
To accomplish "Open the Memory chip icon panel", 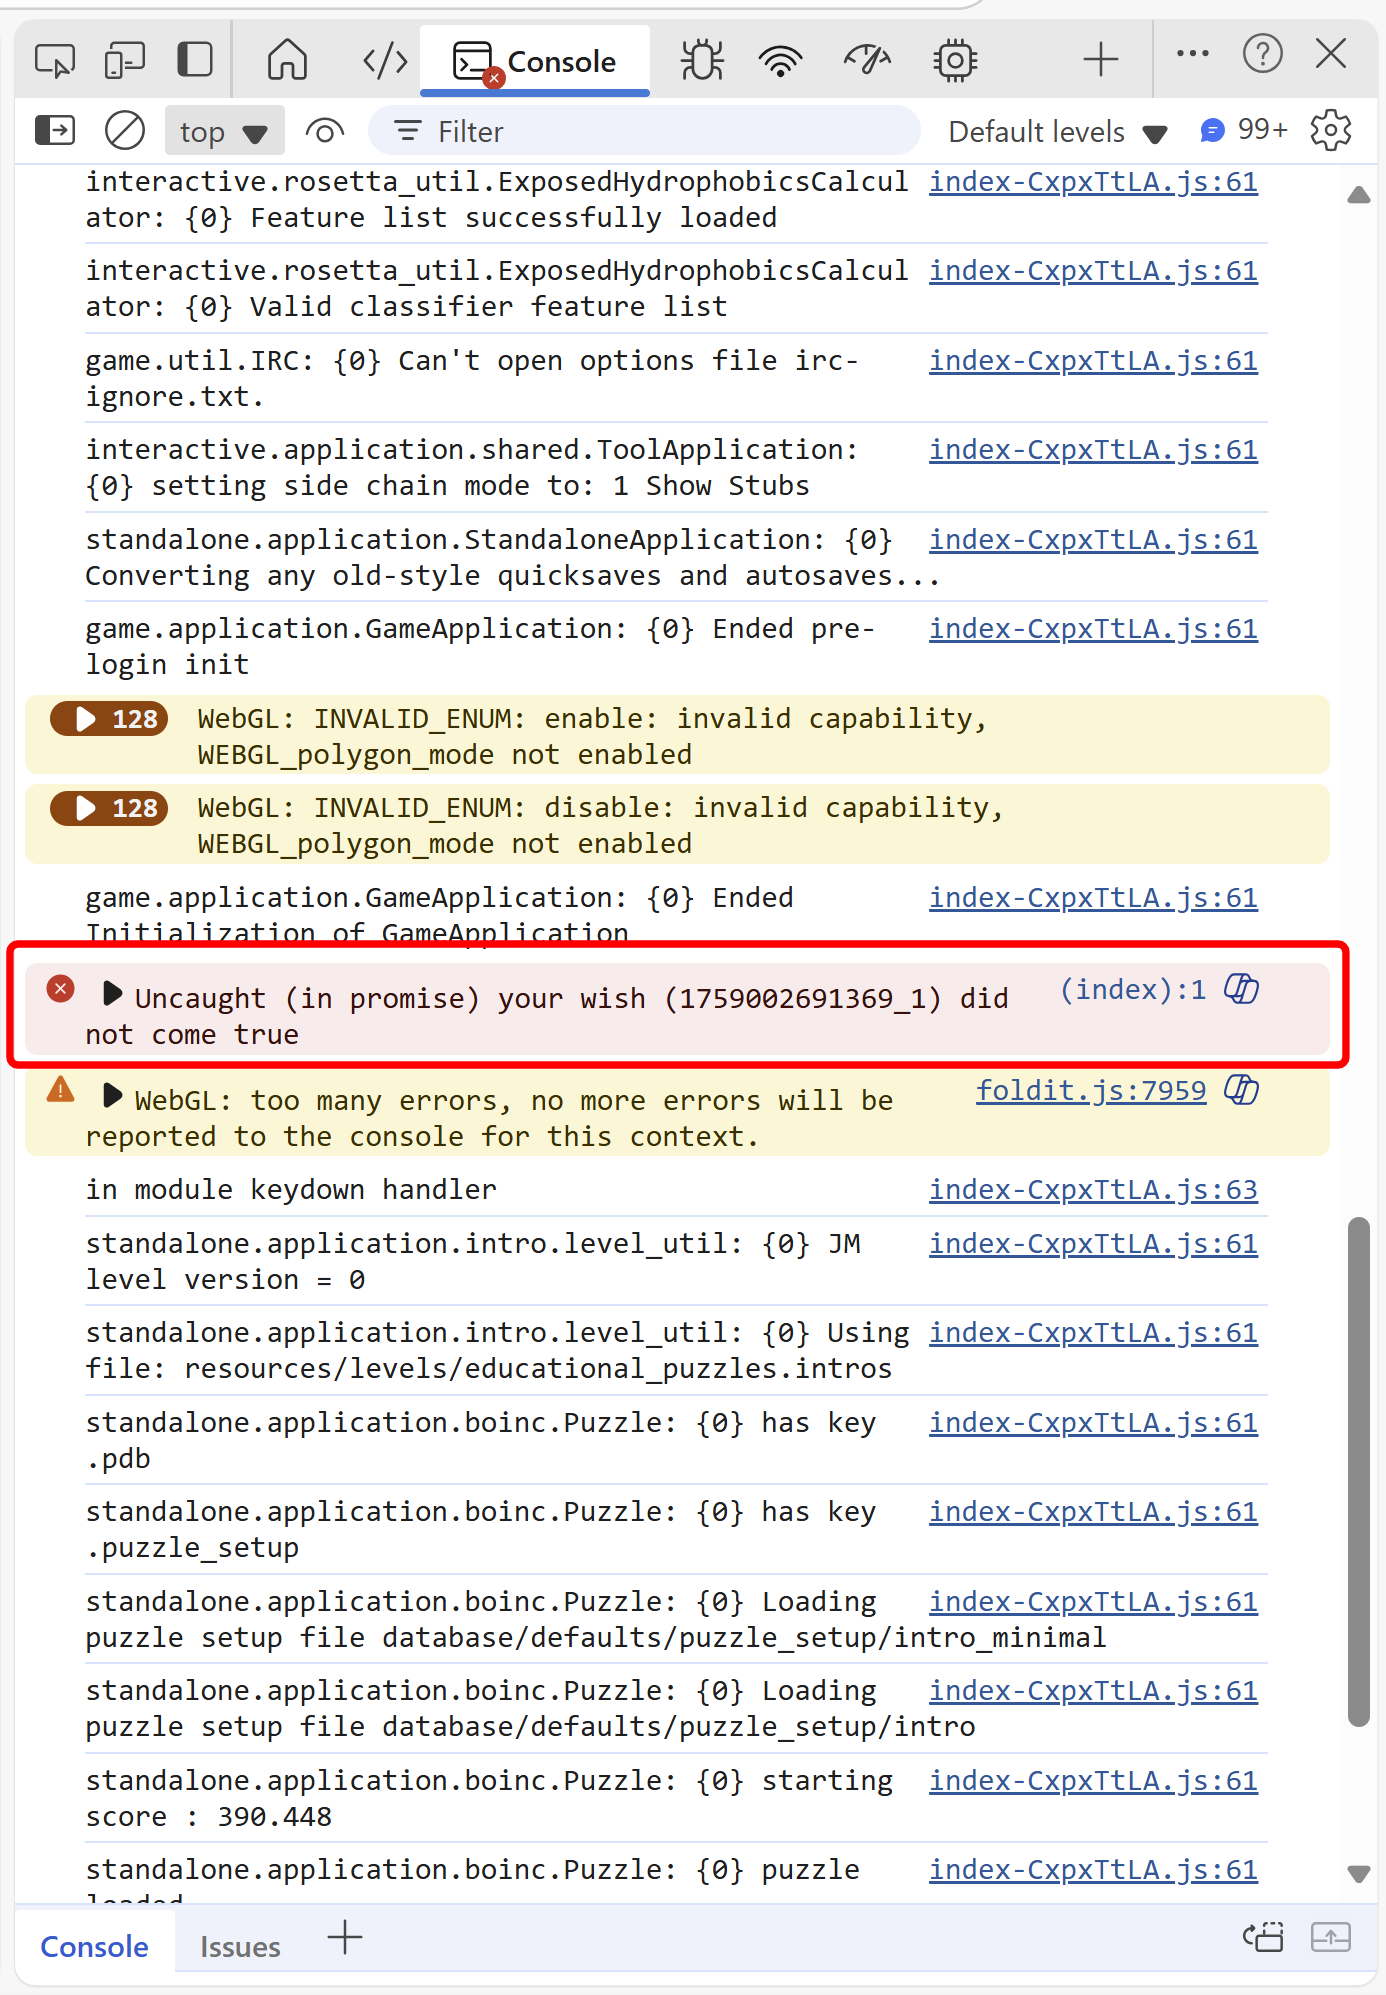I will pos(955,60).
